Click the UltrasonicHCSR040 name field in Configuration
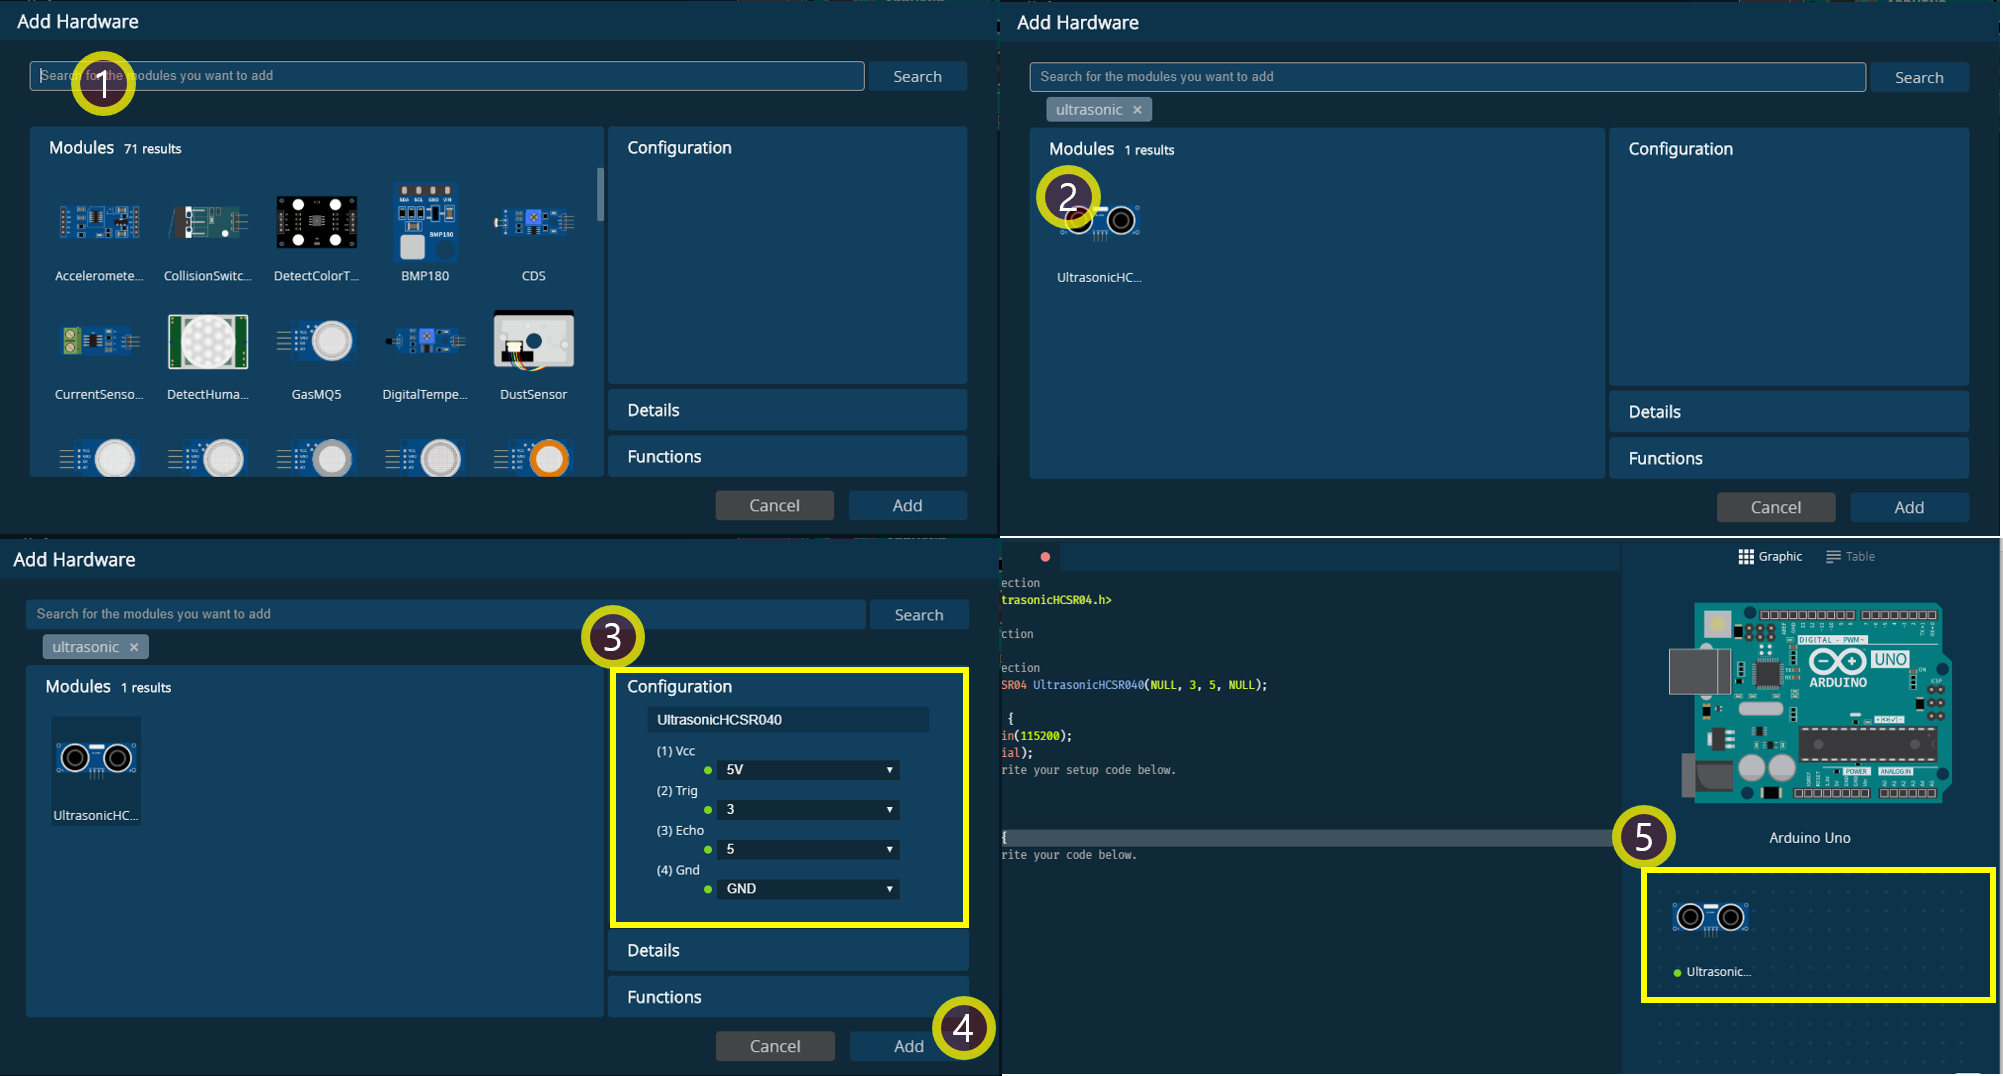The image size is (2003, 1076). point(788,720)
